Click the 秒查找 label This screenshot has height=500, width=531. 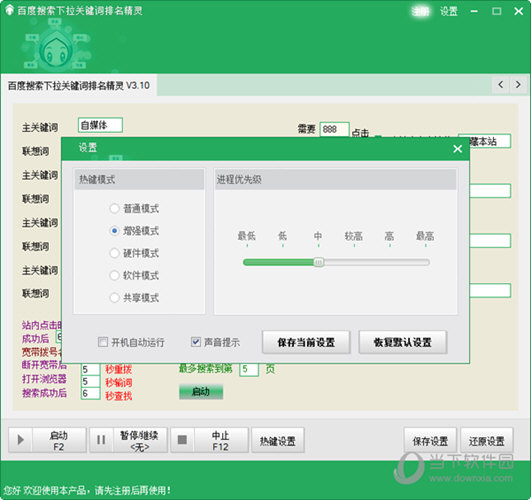tap(119, 395)
